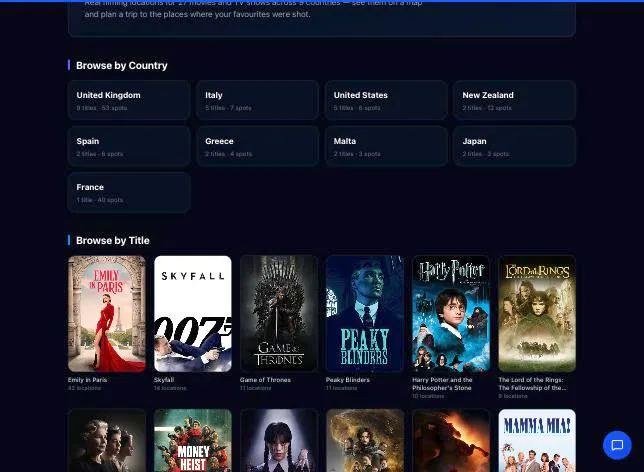This screenshot has height=472, width=644.
Task: Click the 'Browse by Title' heading
Action: point(113,240)
